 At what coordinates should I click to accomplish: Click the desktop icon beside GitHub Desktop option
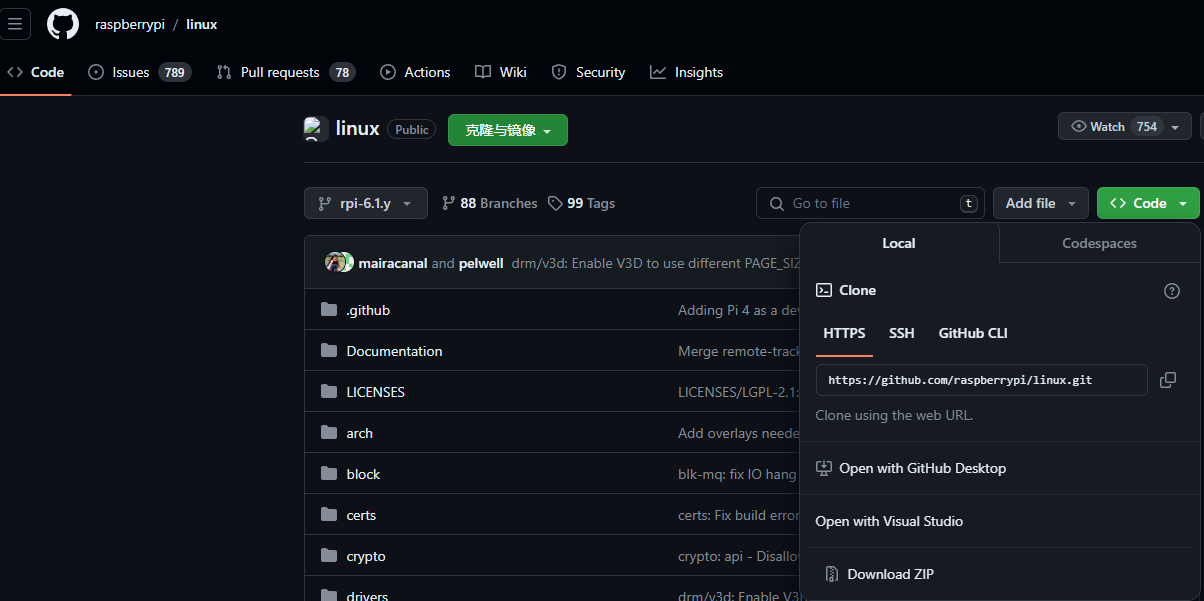click(x=824, y=468)
